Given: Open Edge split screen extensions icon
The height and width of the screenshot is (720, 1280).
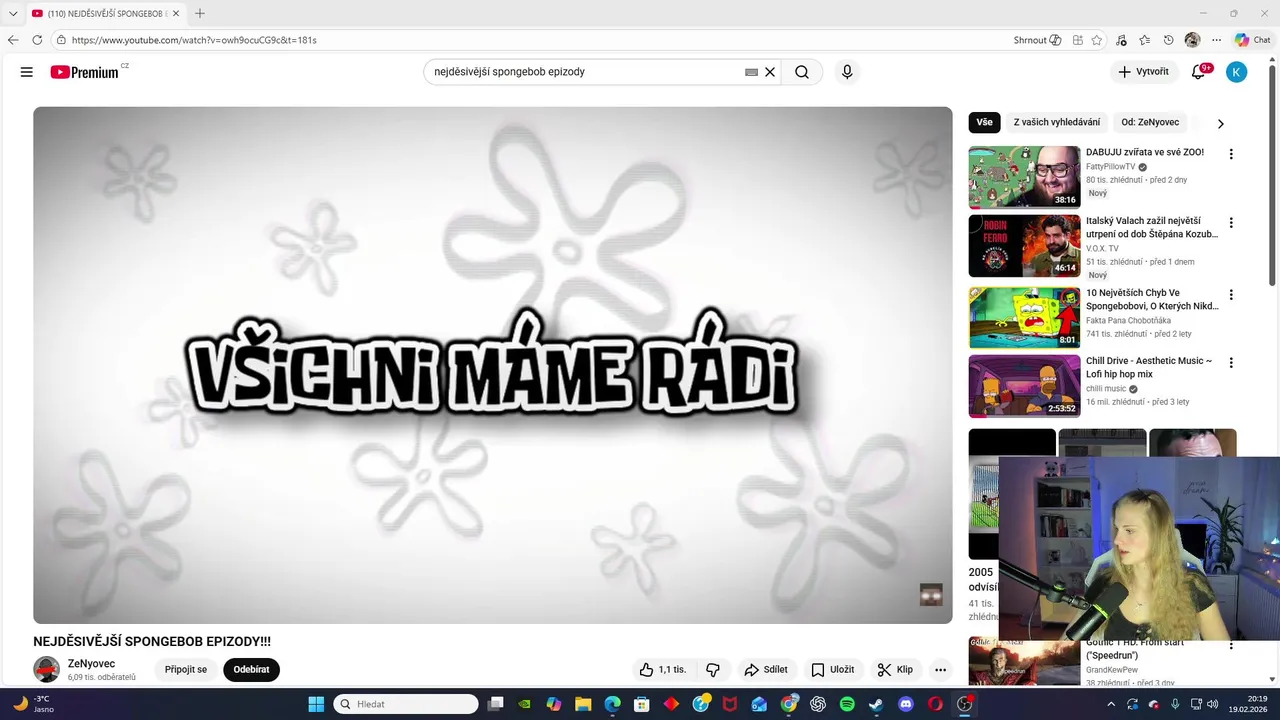Looking at the screenshot, I should pyautogui.click(x=1078, y=40).
